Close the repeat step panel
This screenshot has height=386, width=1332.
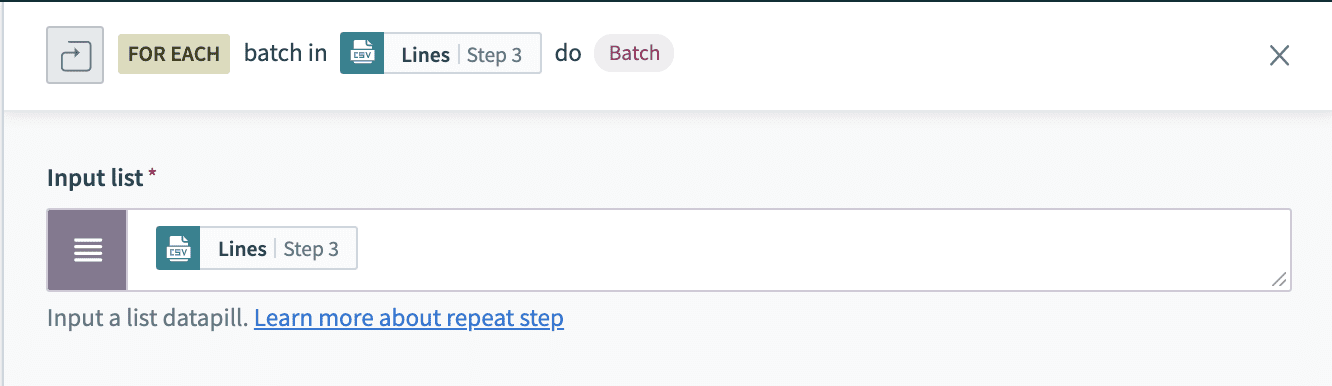point(1279,55)
